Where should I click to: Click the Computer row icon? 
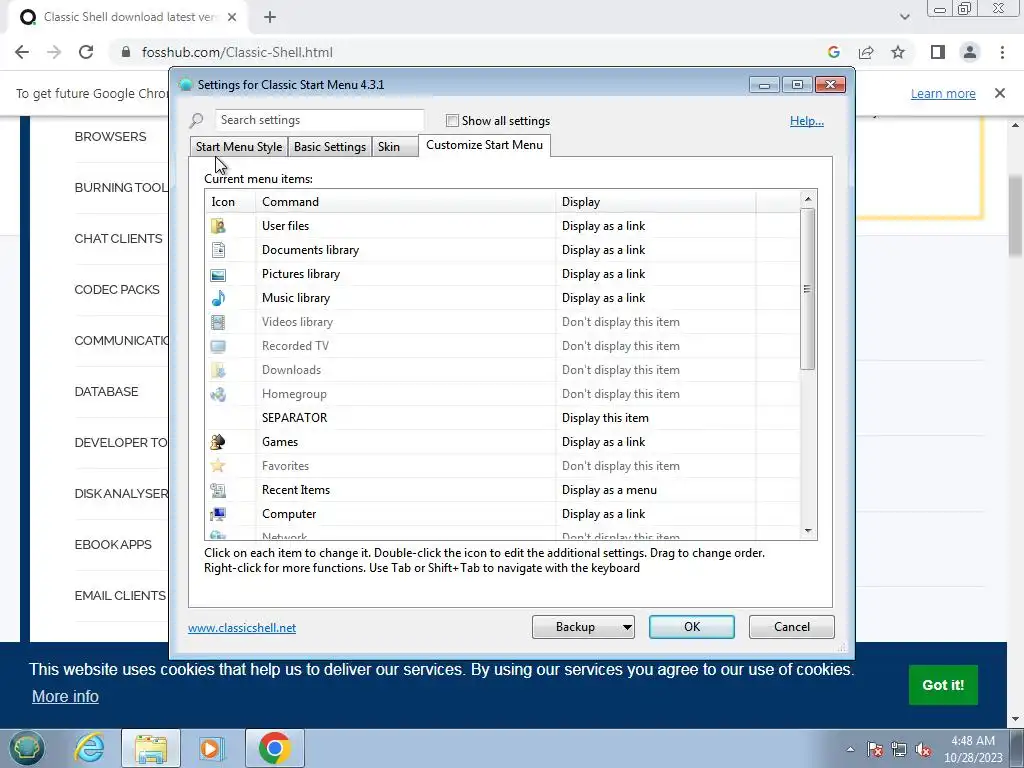[x=218, y=514]
